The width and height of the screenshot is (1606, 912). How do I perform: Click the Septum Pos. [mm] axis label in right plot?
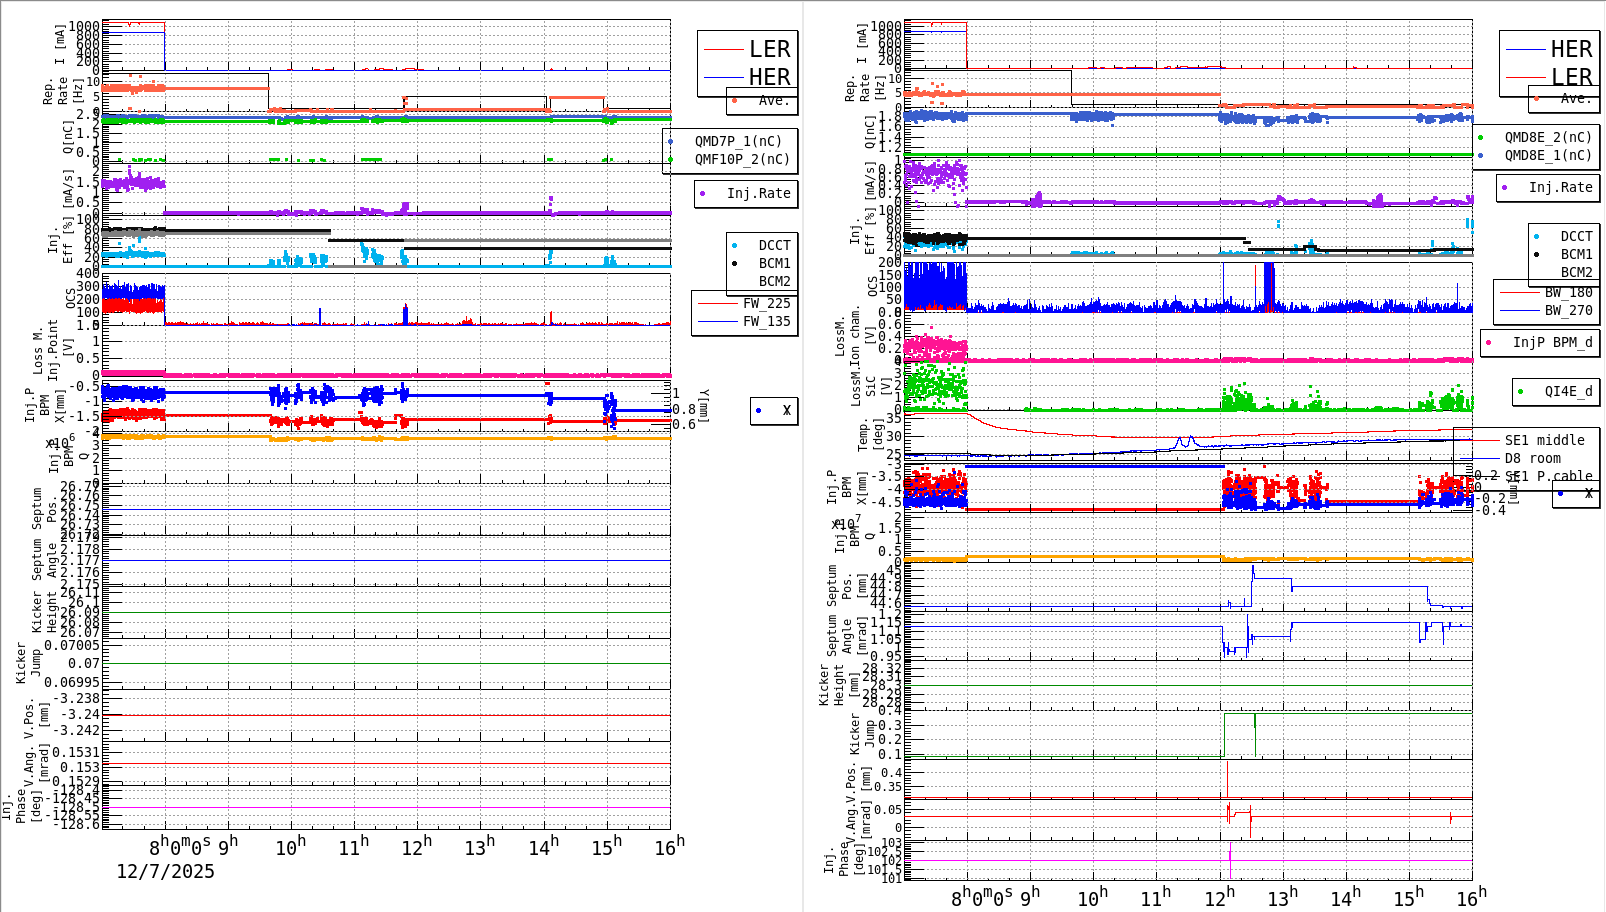click(846, 586)
